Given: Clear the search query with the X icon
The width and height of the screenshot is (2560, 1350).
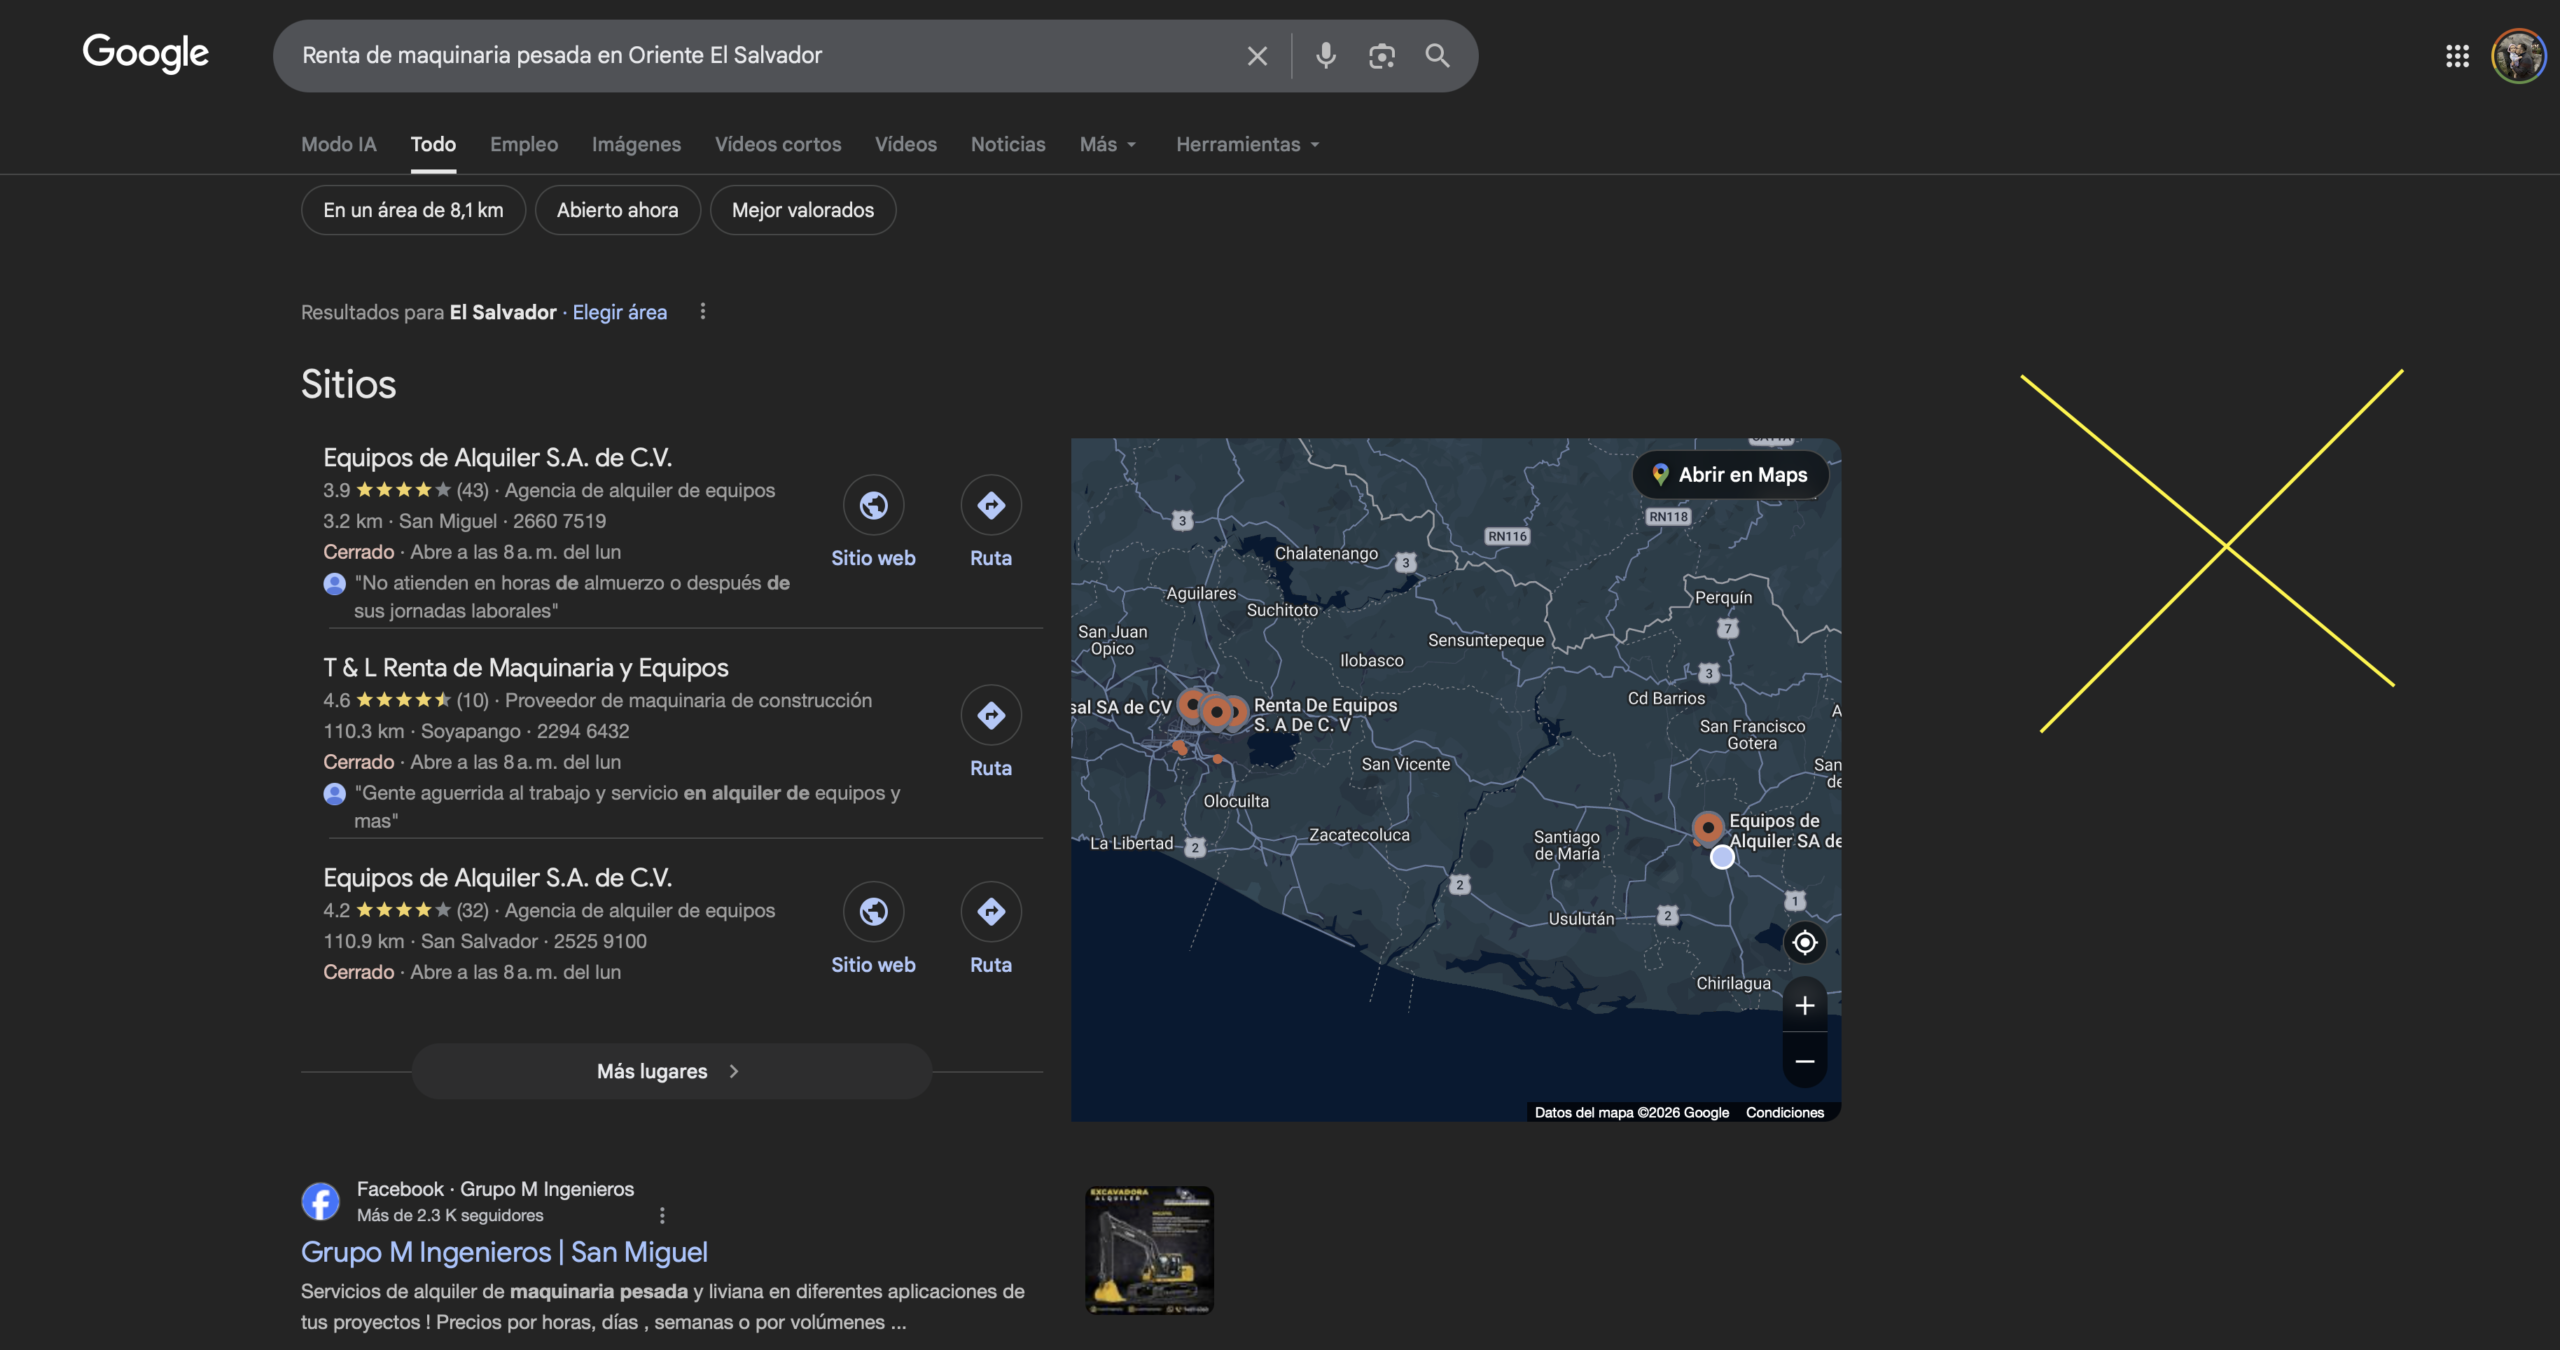Looking at the screenshot, I should 1257,56.
